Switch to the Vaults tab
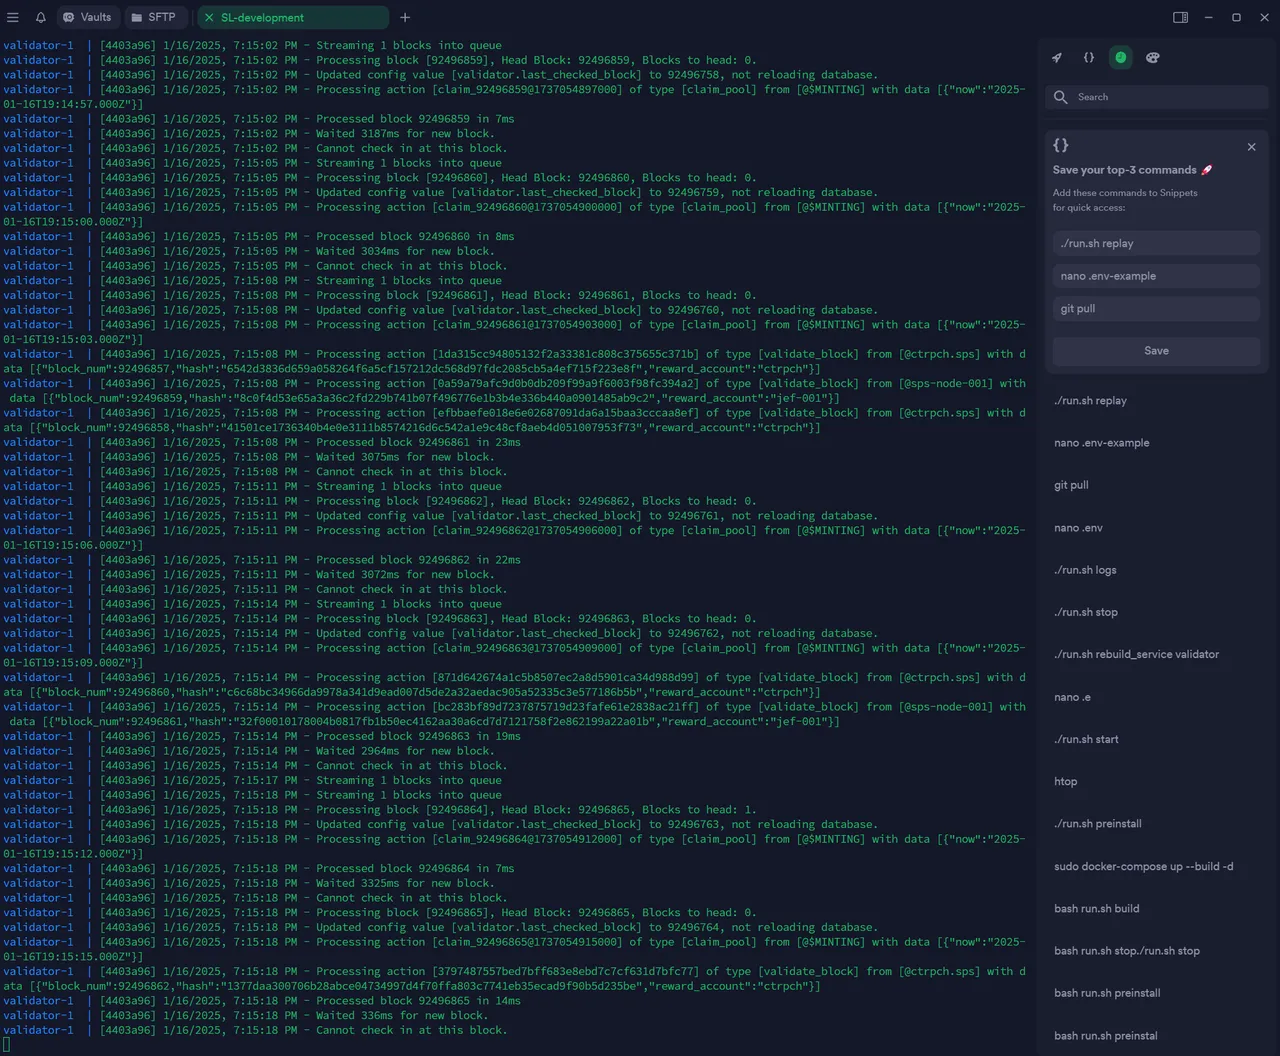The height and width of the screenshot is (1056, 1280). point(87,17)
